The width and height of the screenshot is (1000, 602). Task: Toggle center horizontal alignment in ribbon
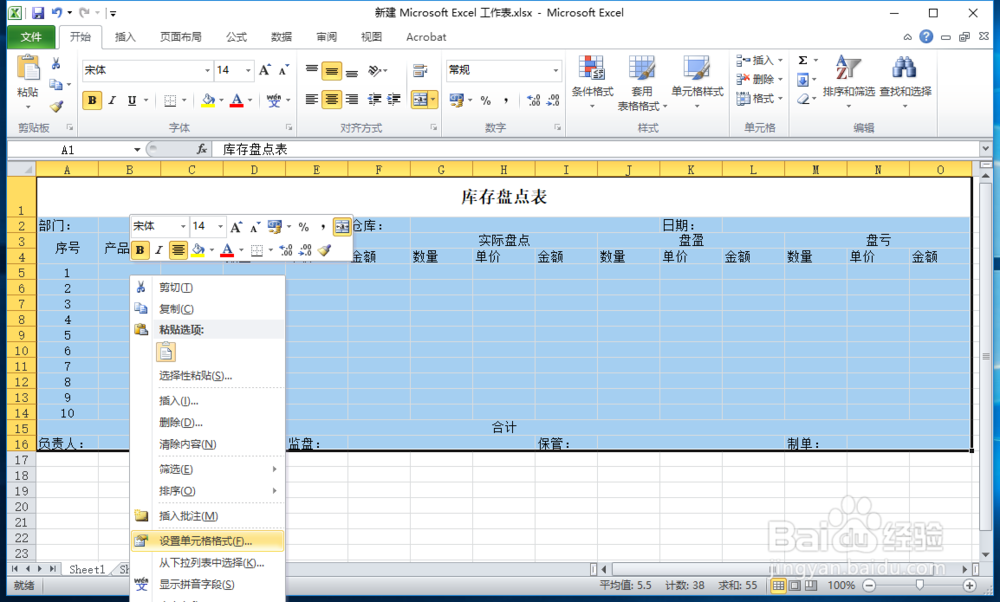click(331, 99)
